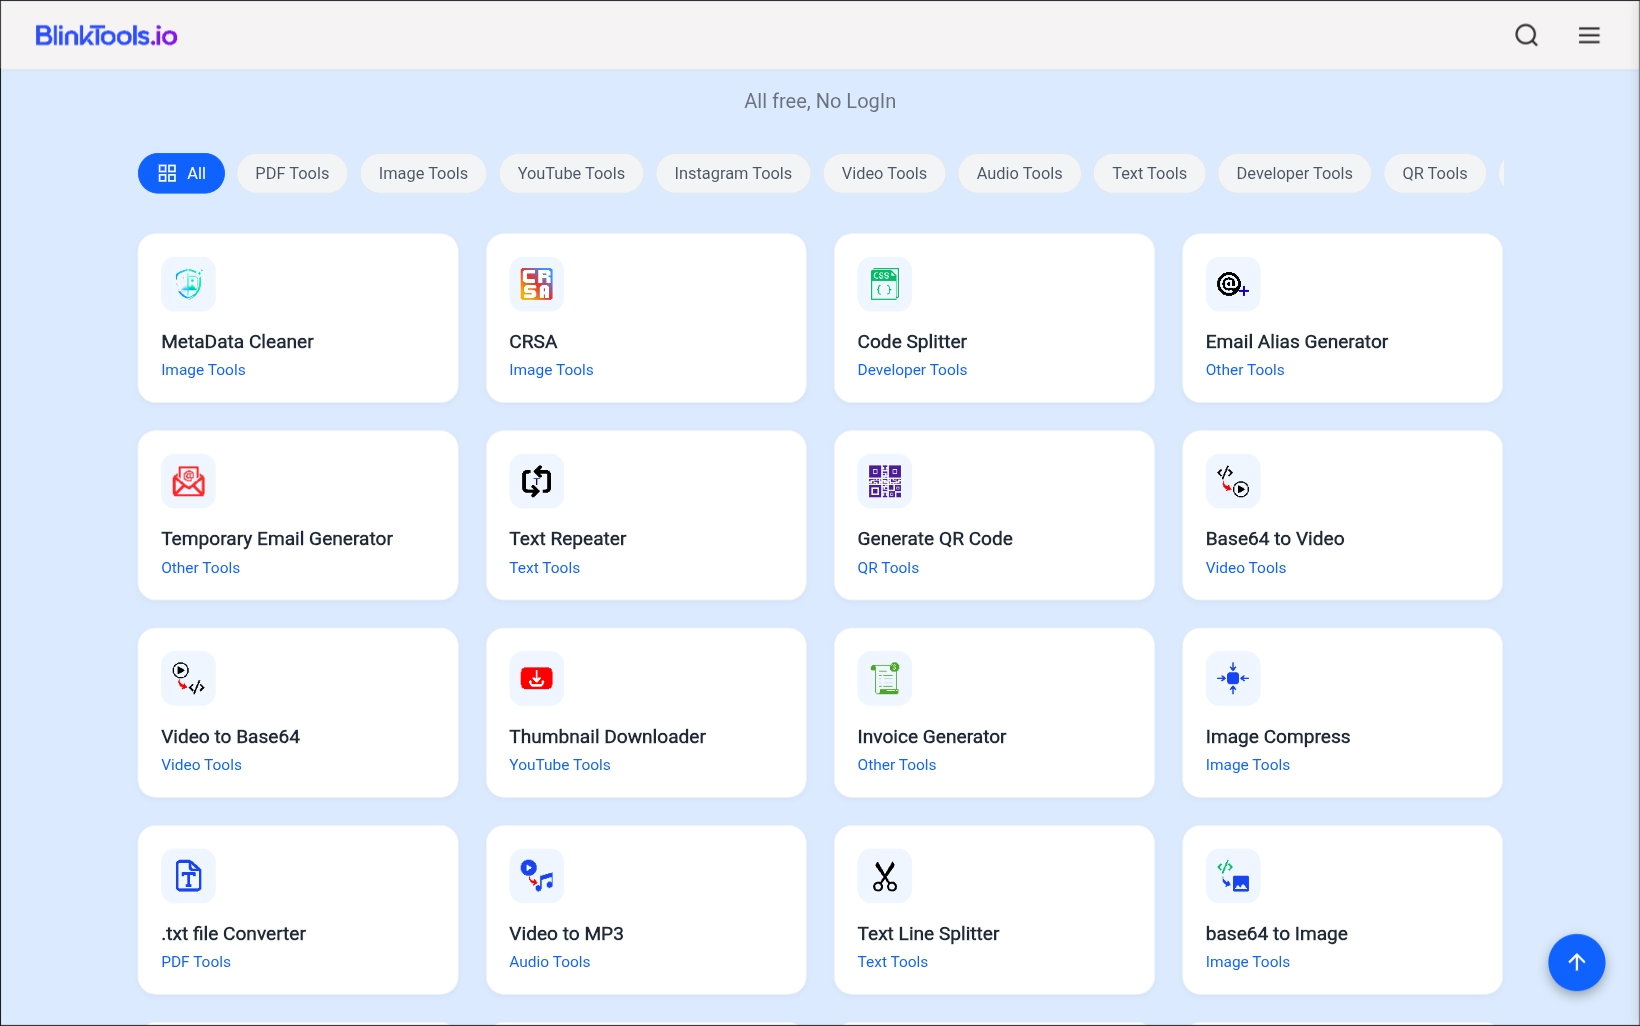Screen dimensions: 1640x1026
Task: Filter by Image Tools category chip
Action: (x=423, y=173)
